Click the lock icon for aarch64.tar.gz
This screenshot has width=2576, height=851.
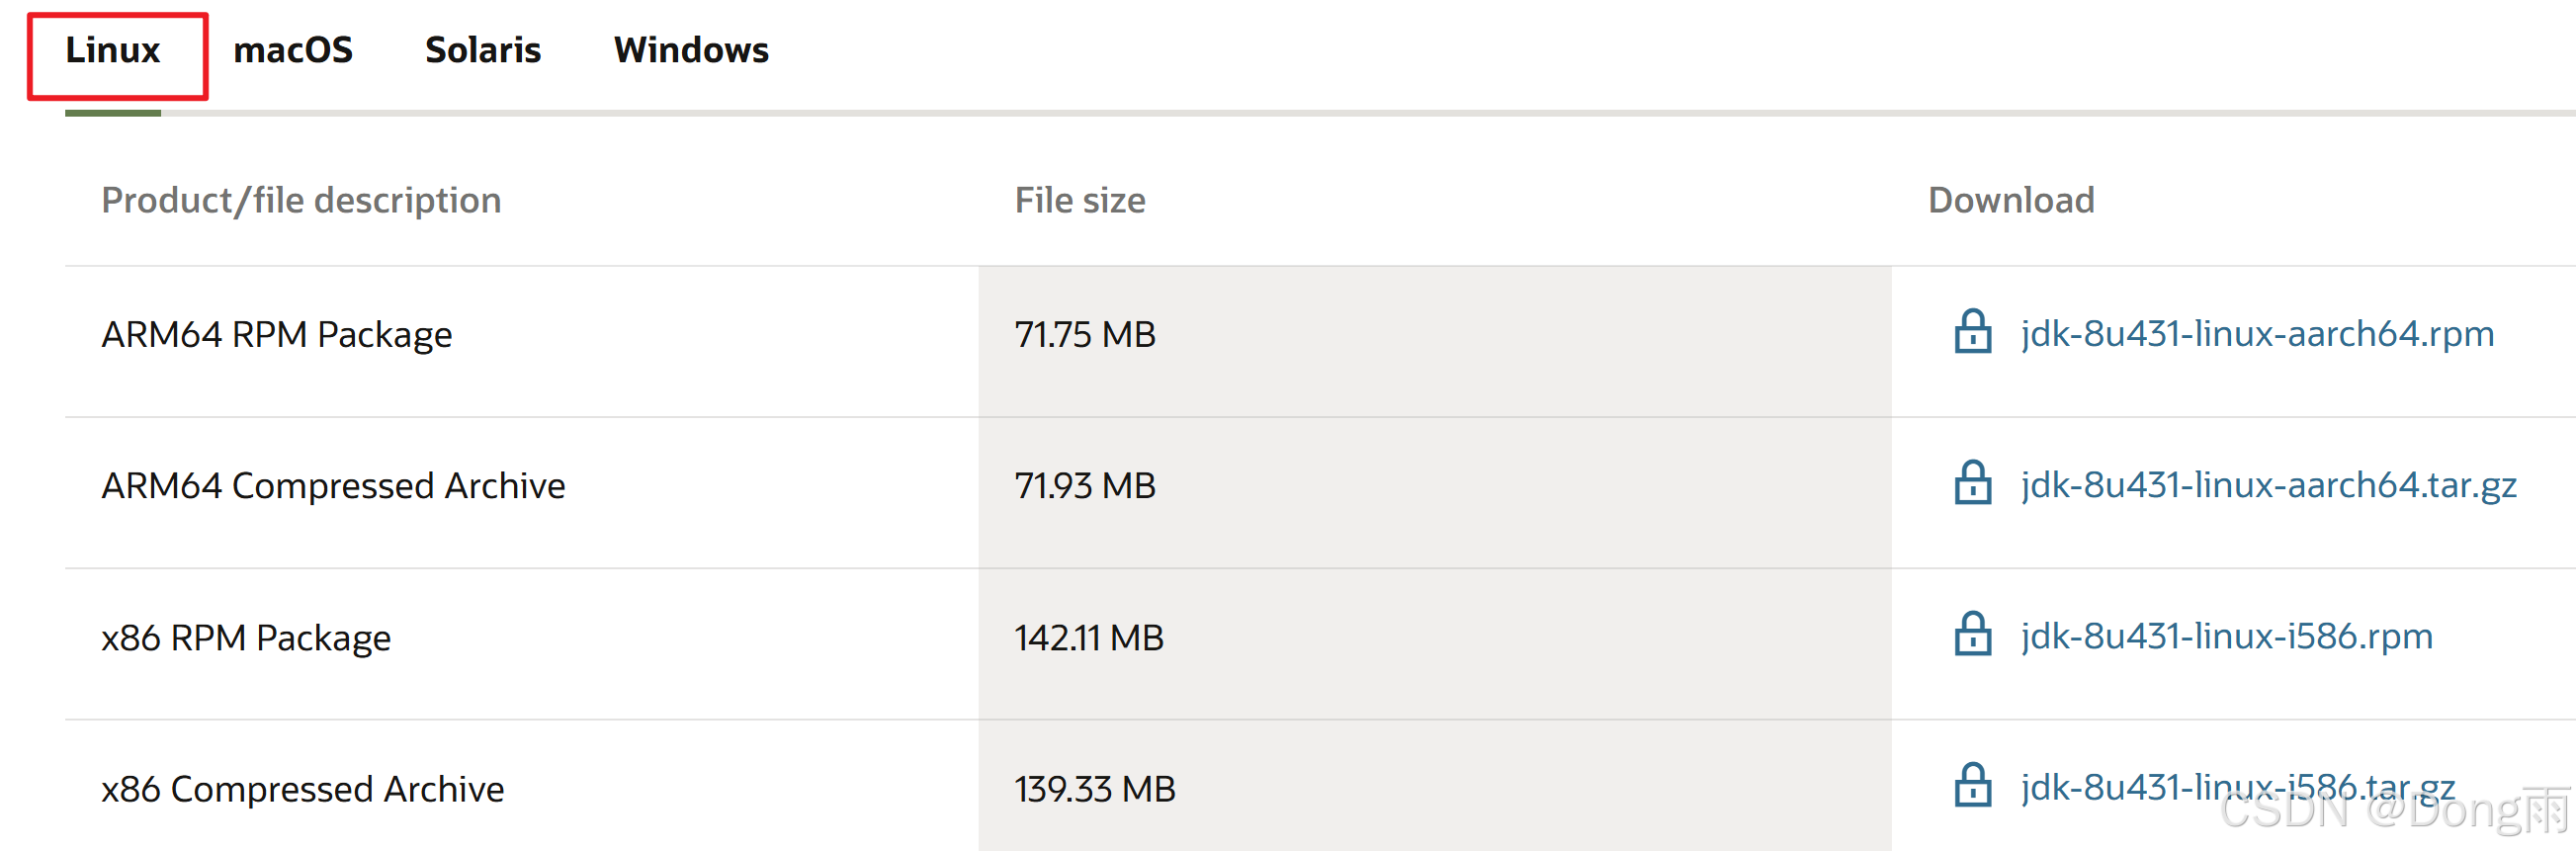coord(1973,483)
